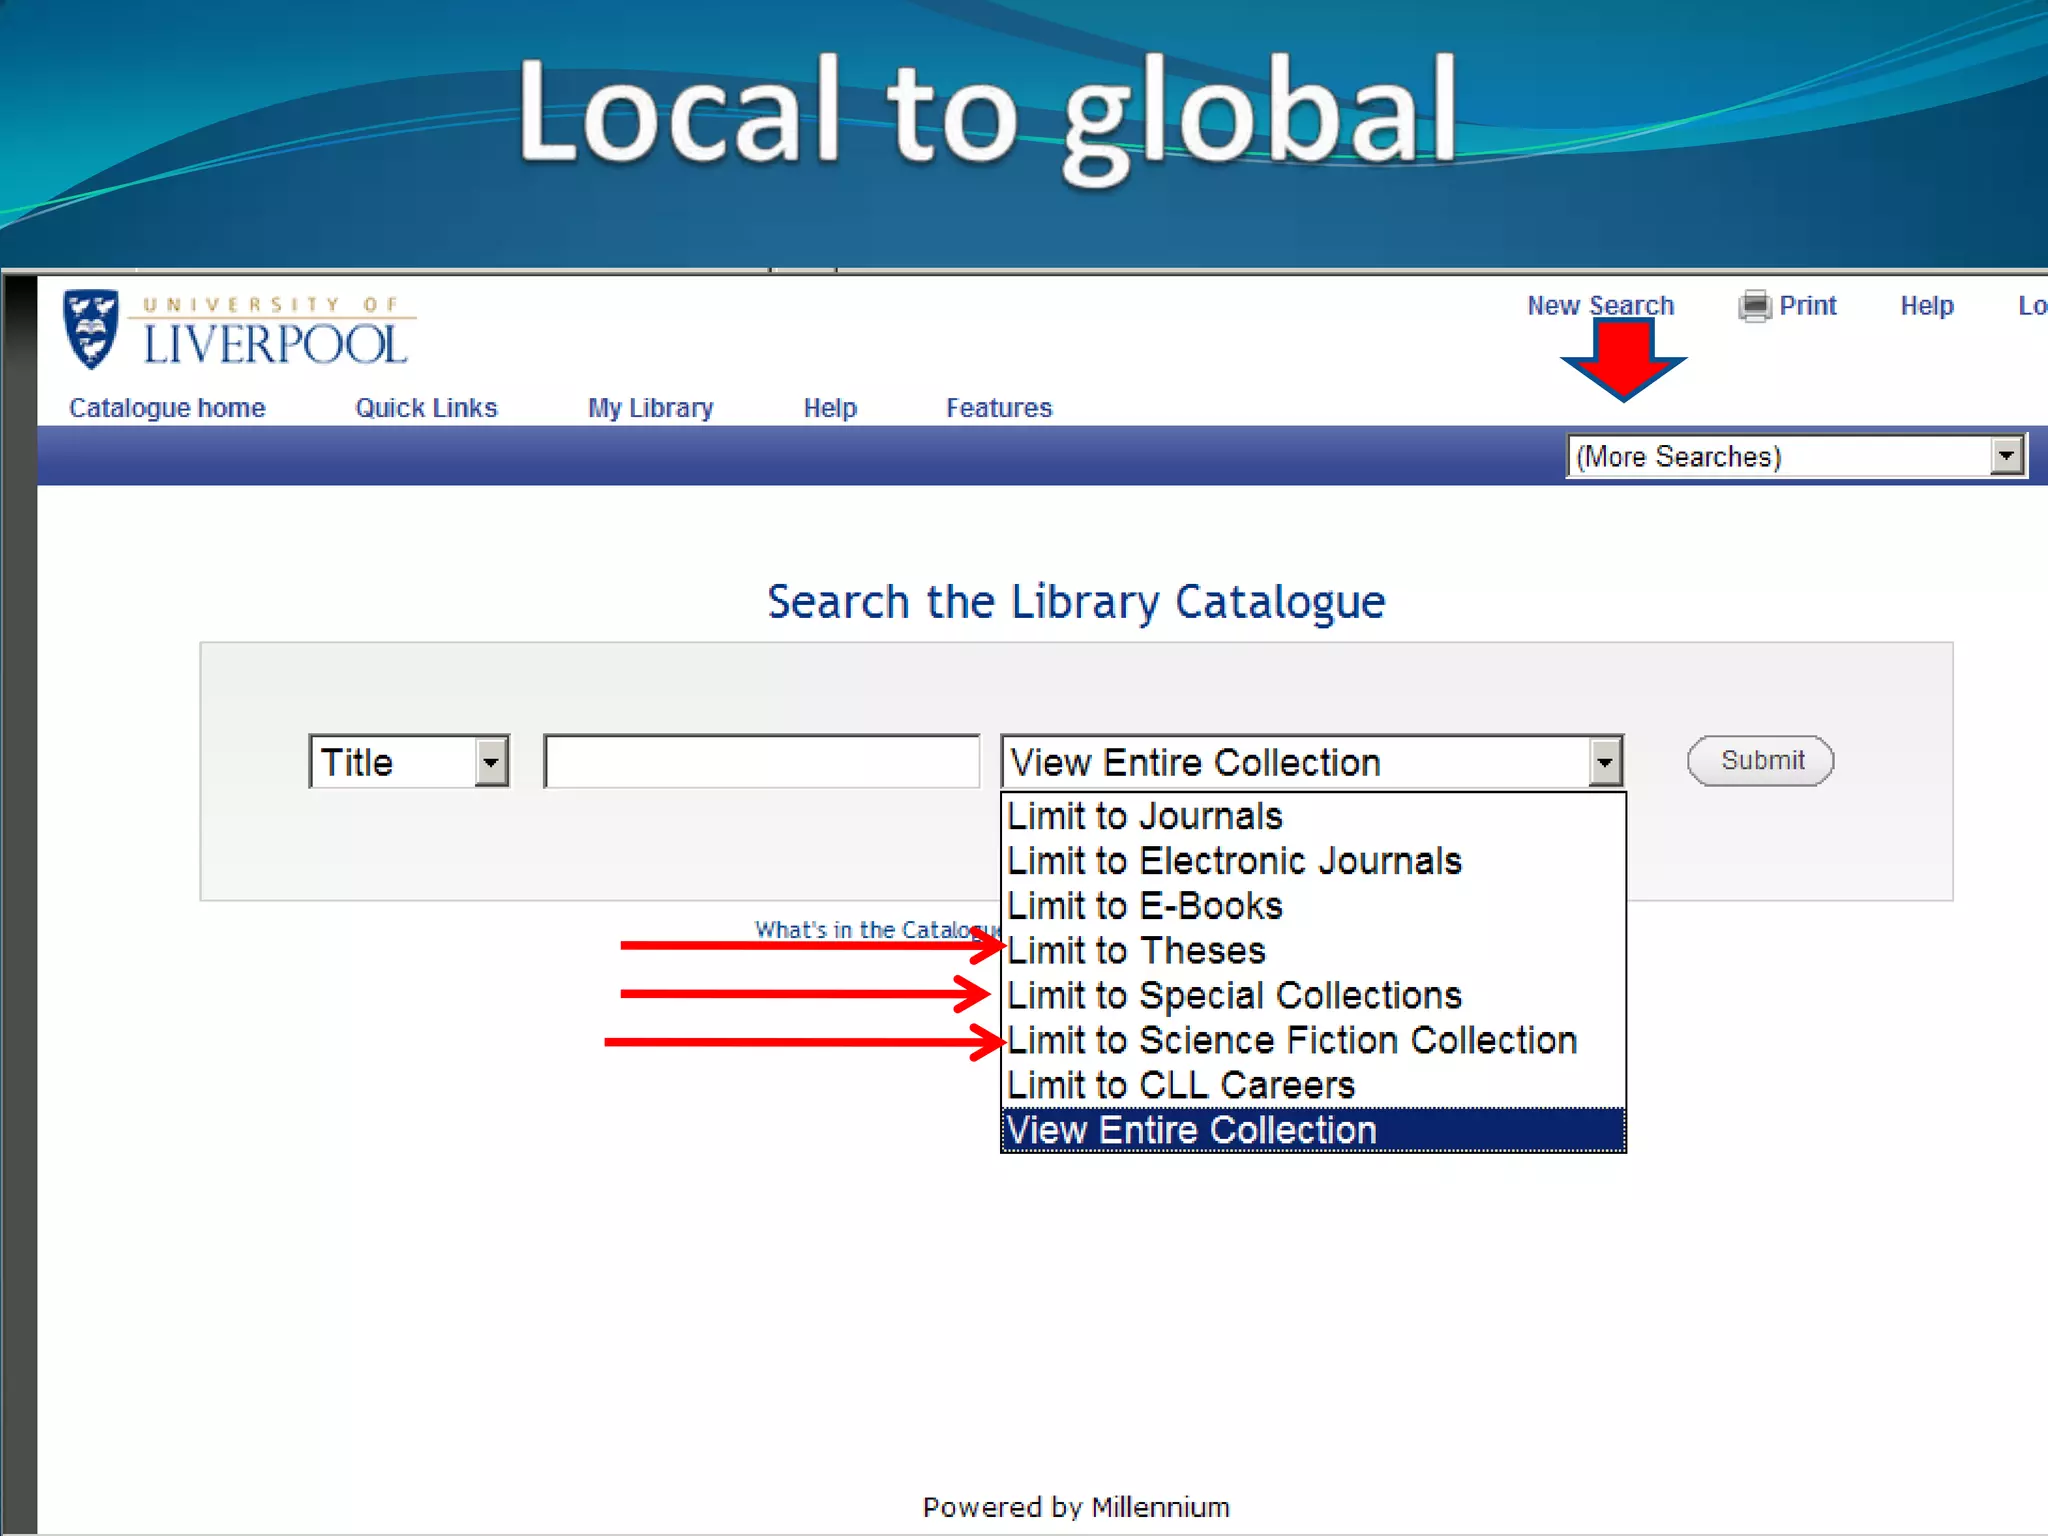Click the Powered by Millennium text

pyautogui.click(x=1076, y=1507)
